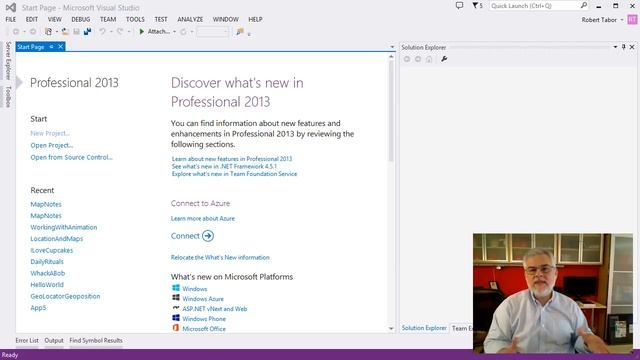The height and width of the screenshot is (360, 640).
Task: Switch to Find Symbol Results tab
Action: tap(96, 340)
